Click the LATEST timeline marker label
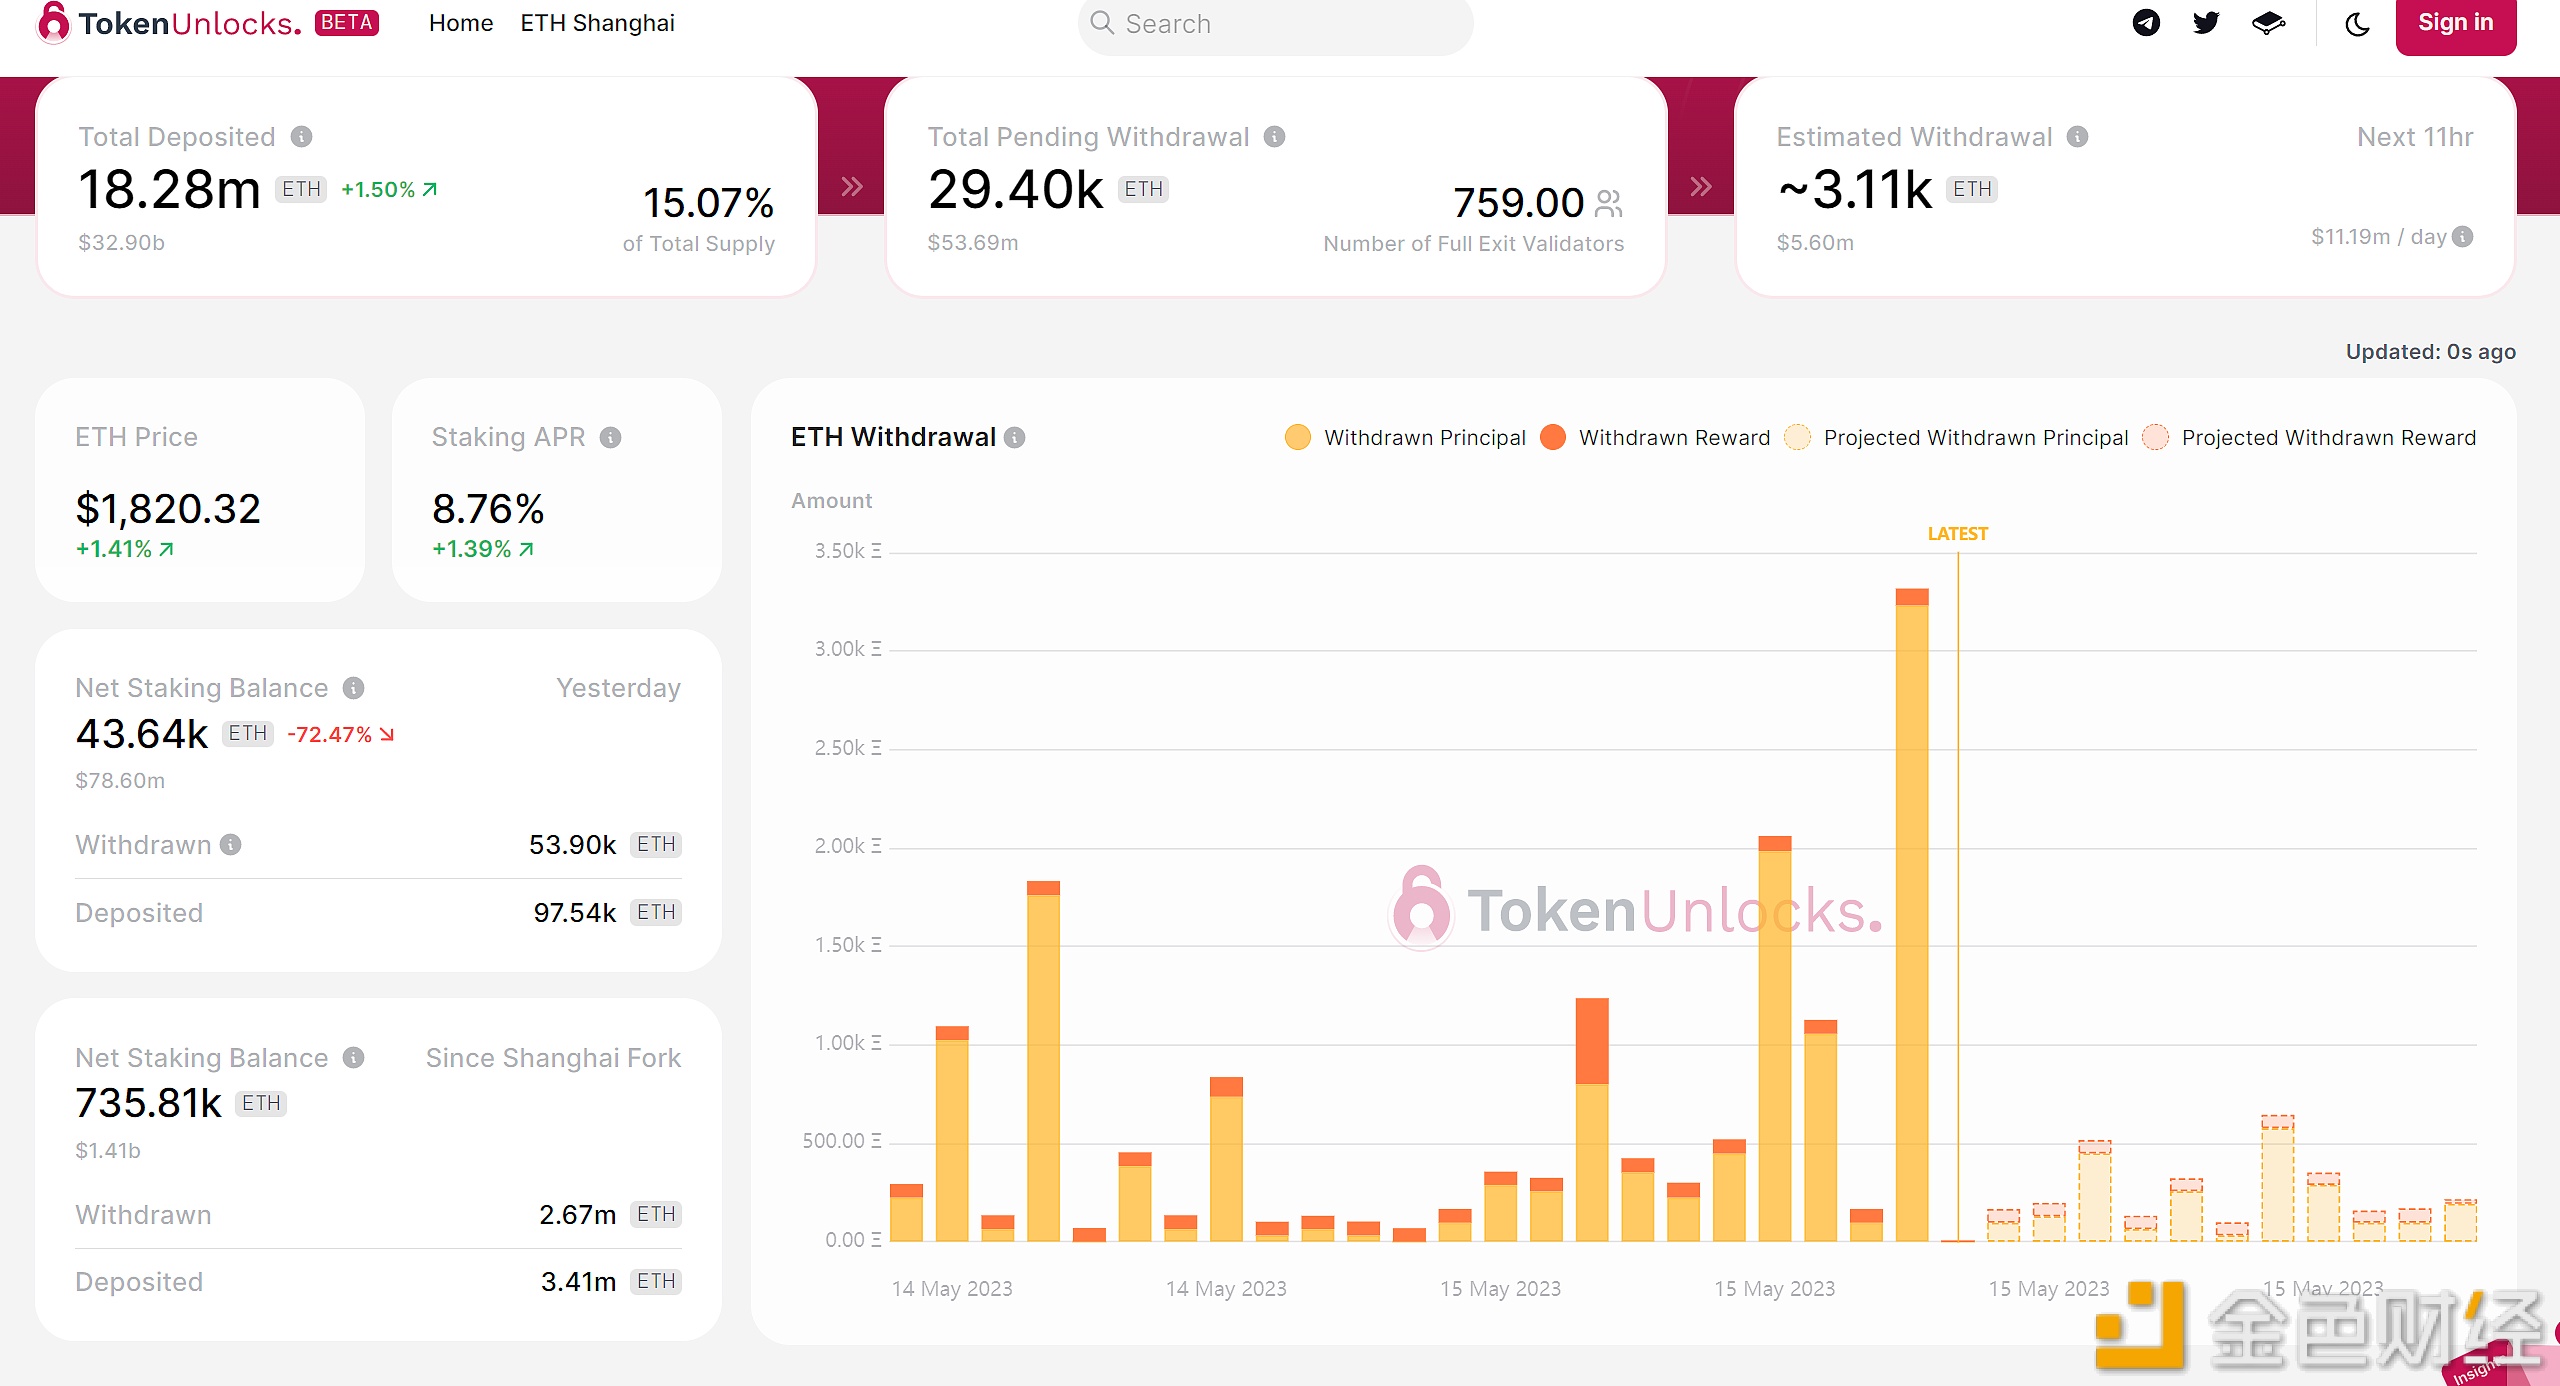The image size is (2560, 1386). point(1957,534)
